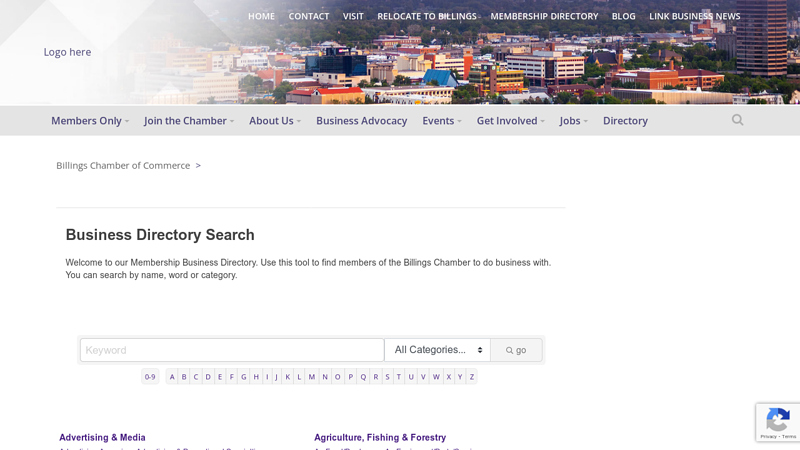Screen dimensions: 800x450
Task: Open RELOCATE TO BILLINGS menu
Action: pyautogui.click(x=427, y=16)
